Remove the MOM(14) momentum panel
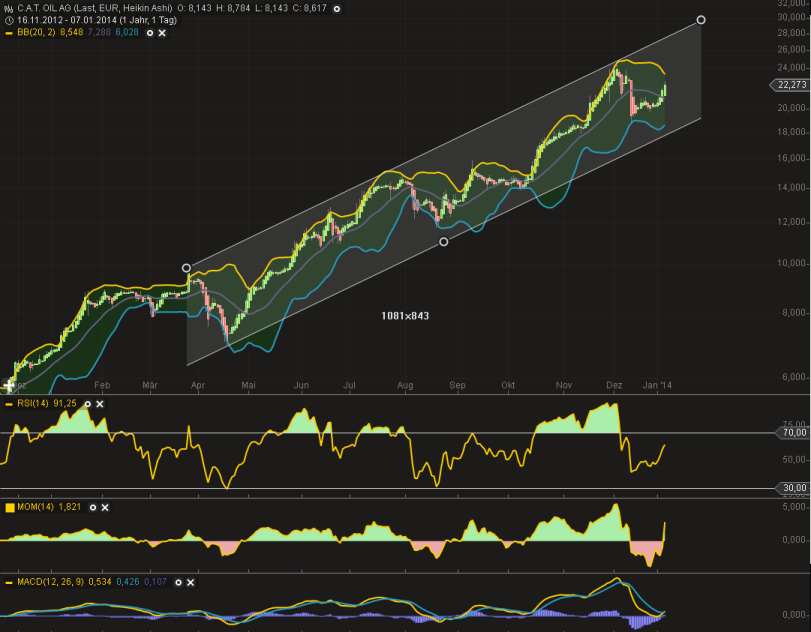The width and height of the screenshot is (811, 632). point(105,508)
